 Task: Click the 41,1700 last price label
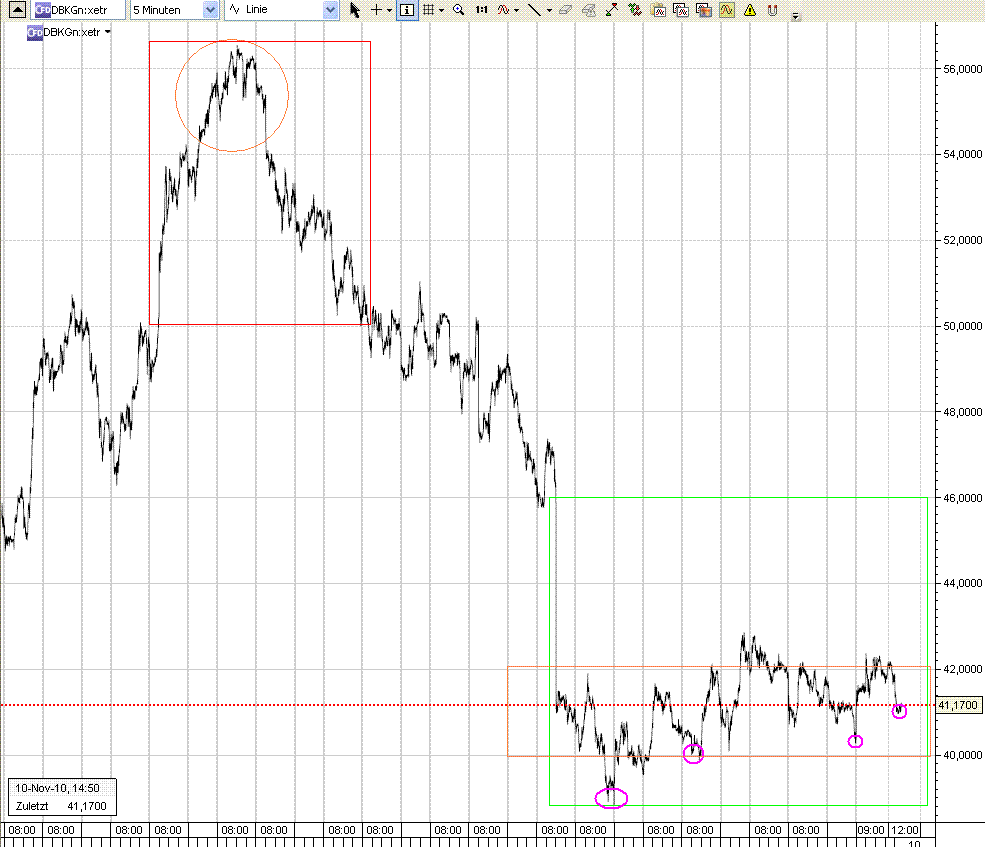click(958, 705)
